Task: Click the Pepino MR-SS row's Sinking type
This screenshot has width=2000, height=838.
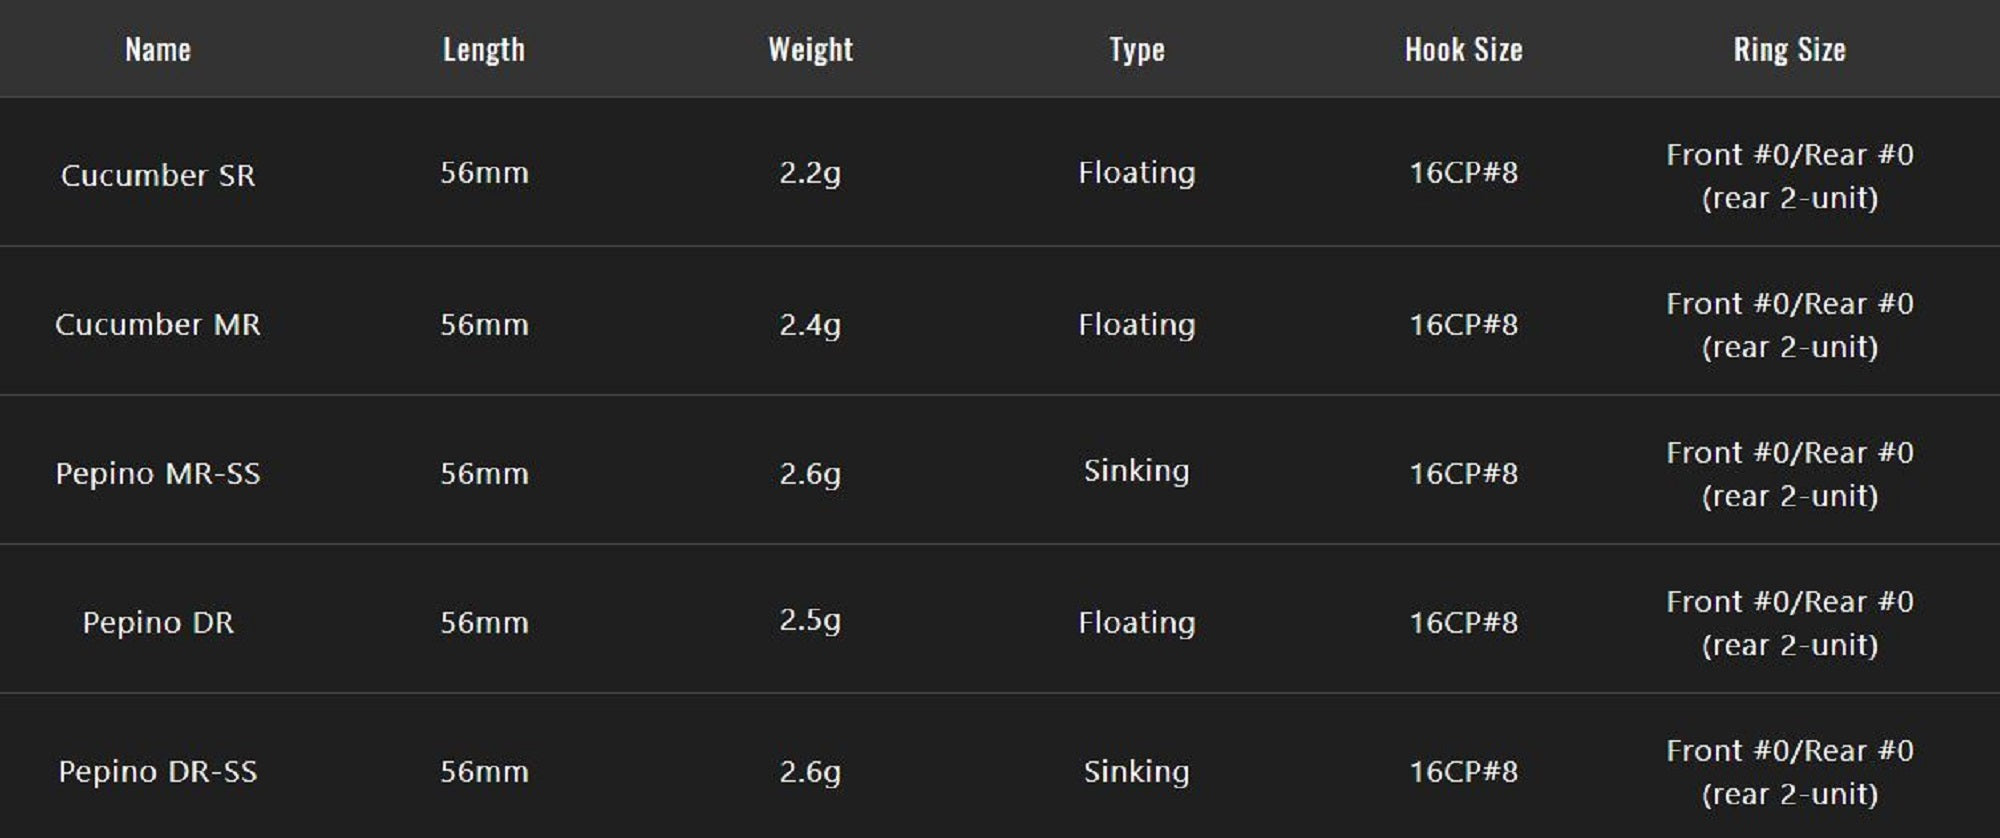Action: (1137, 471)
